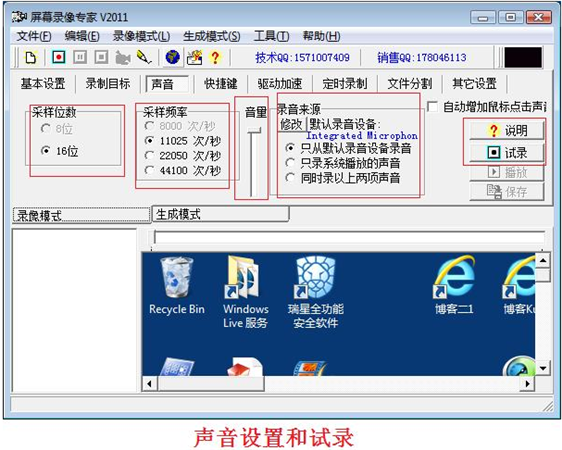The image size is (562, 450).
Task: Click the preview scroll up arrow
Action: (543, 260)
